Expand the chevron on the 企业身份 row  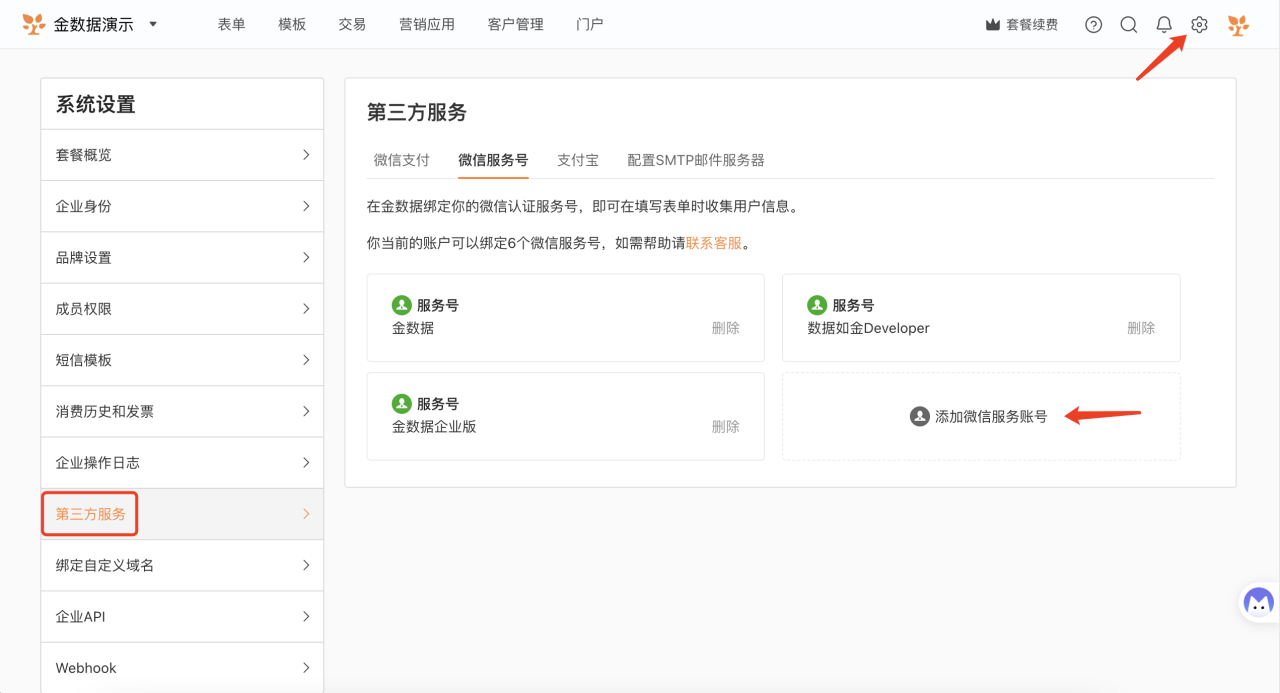306,206
